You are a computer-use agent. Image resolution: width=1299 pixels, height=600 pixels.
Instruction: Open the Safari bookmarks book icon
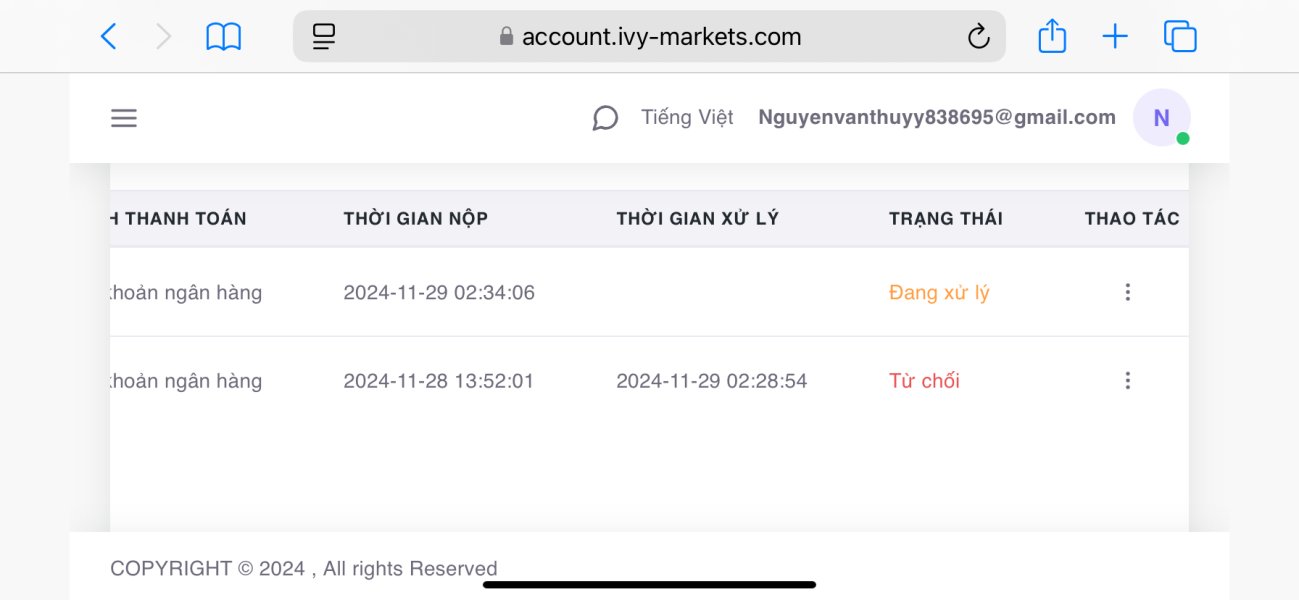(x=224, y=38)
